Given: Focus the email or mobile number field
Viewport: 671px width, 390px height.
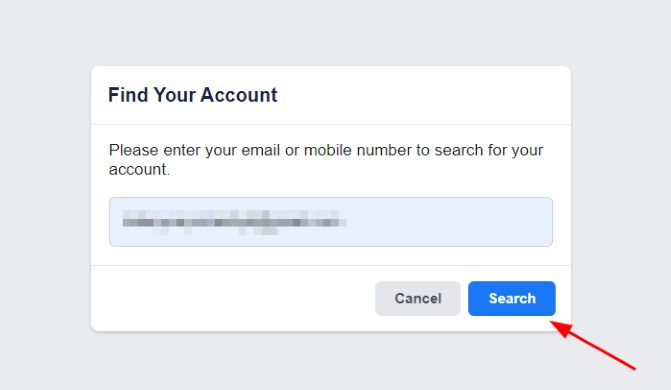Looking at the screenshot, I should pos(331,222).
